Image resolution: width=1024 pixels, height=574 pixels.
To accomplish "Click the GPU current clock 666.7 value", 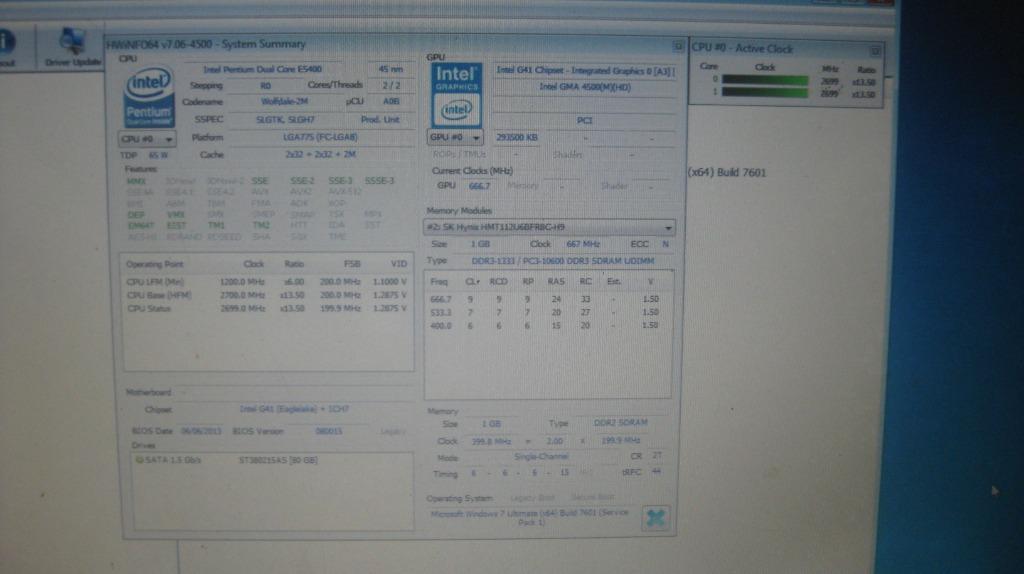I will click(x=479, y=186).
